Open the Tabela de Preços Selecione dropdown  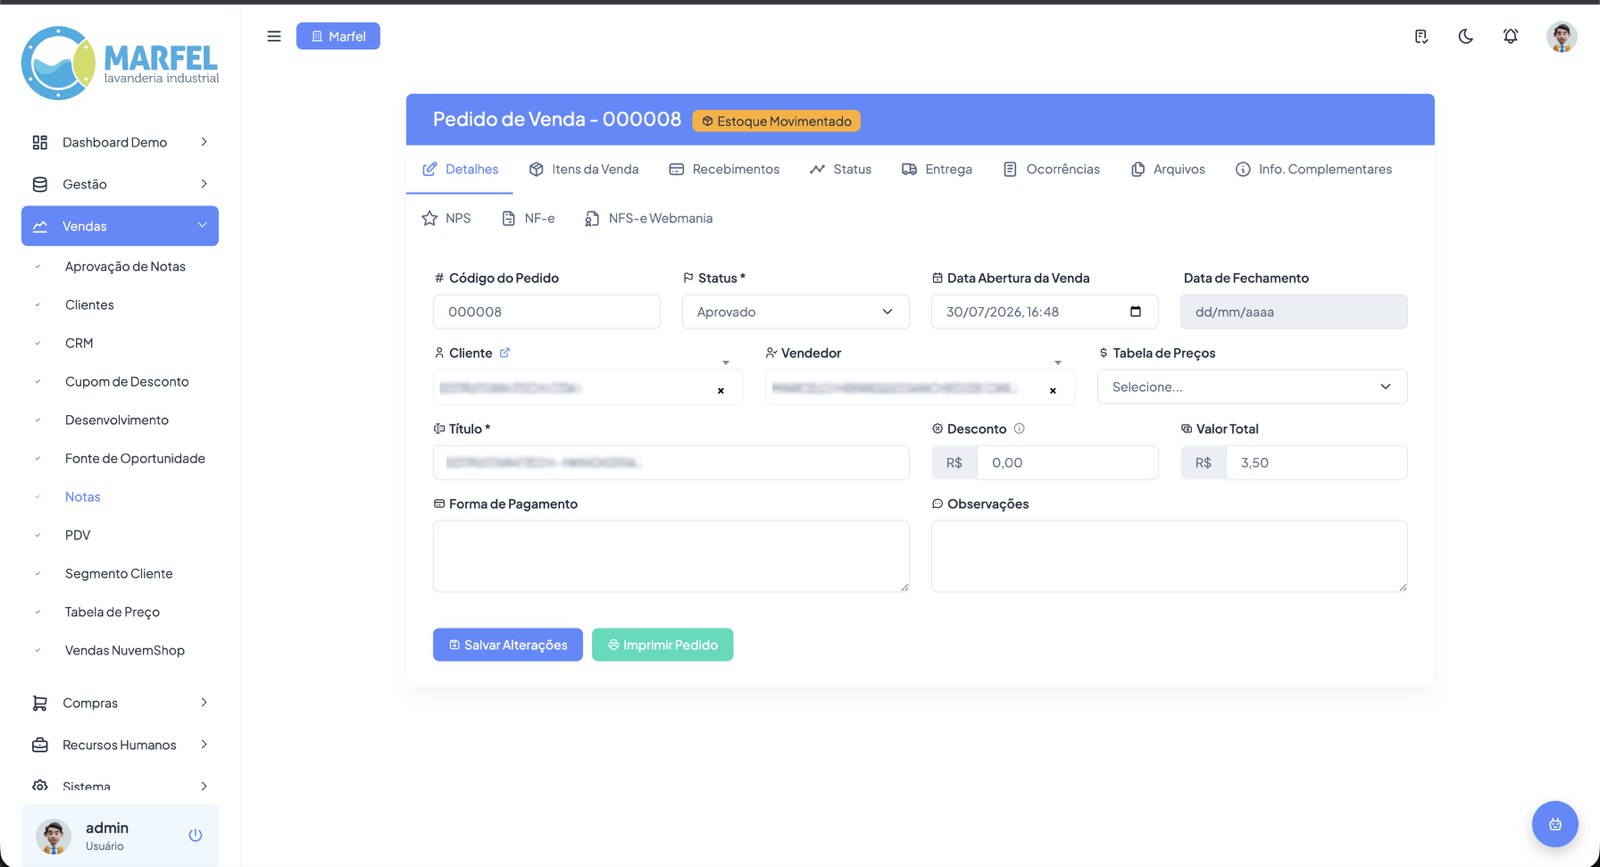pyautogui.click(x=1252, y=387)
